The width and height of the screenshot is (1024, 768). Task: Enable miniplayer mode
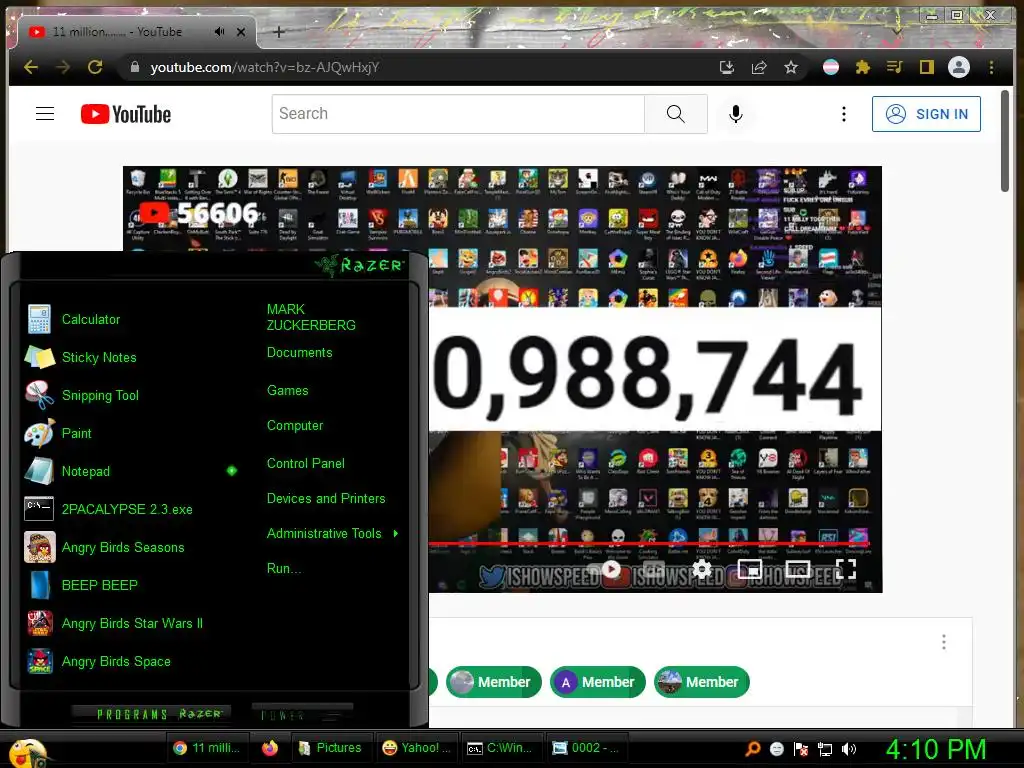[x=750, y=569]
